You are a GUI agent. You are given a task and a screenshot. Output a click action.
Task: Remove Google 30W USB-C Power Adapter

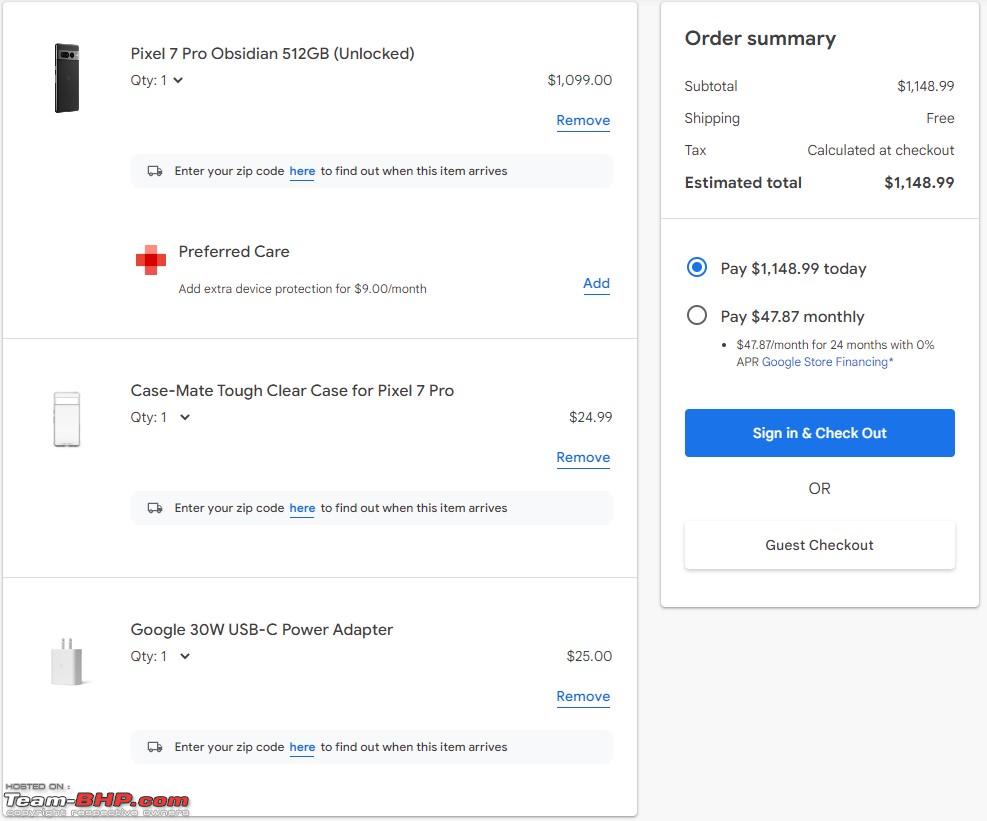coord(583,697)
